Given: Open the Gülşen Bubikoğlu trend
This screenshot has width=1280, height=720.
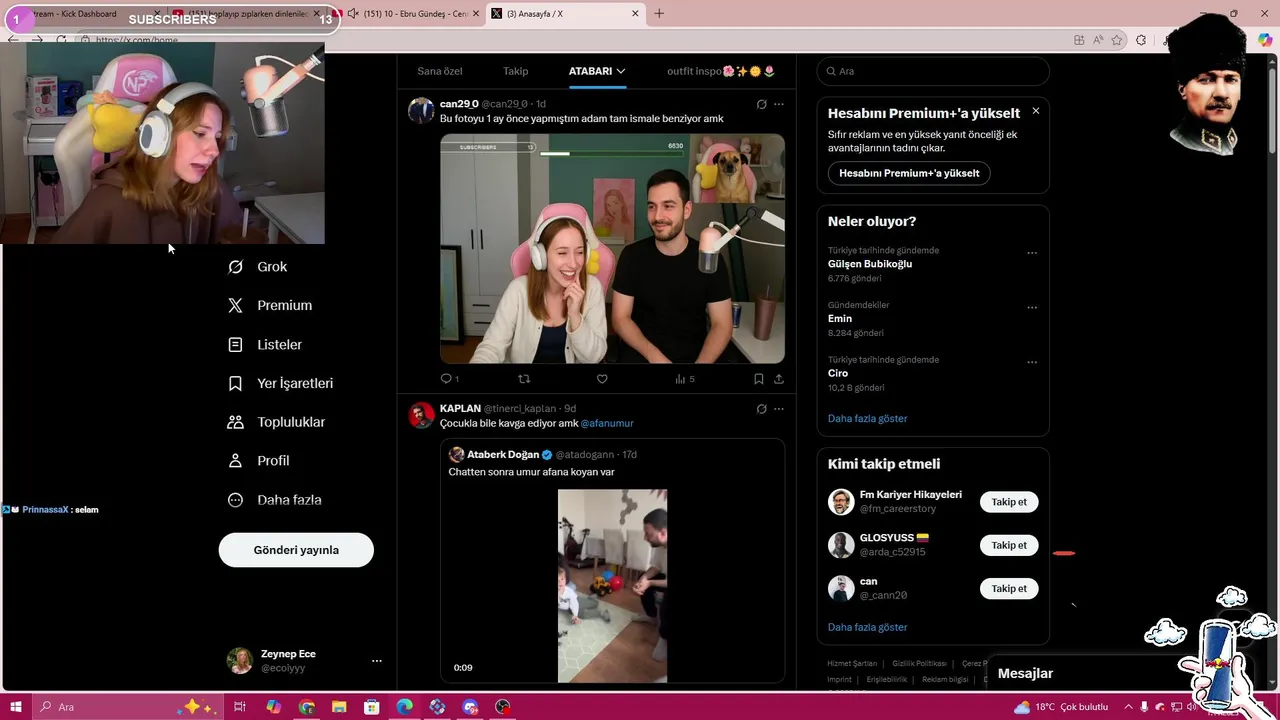Looking at the screenshot, I should pyautogui.click(x=870, y=264).
